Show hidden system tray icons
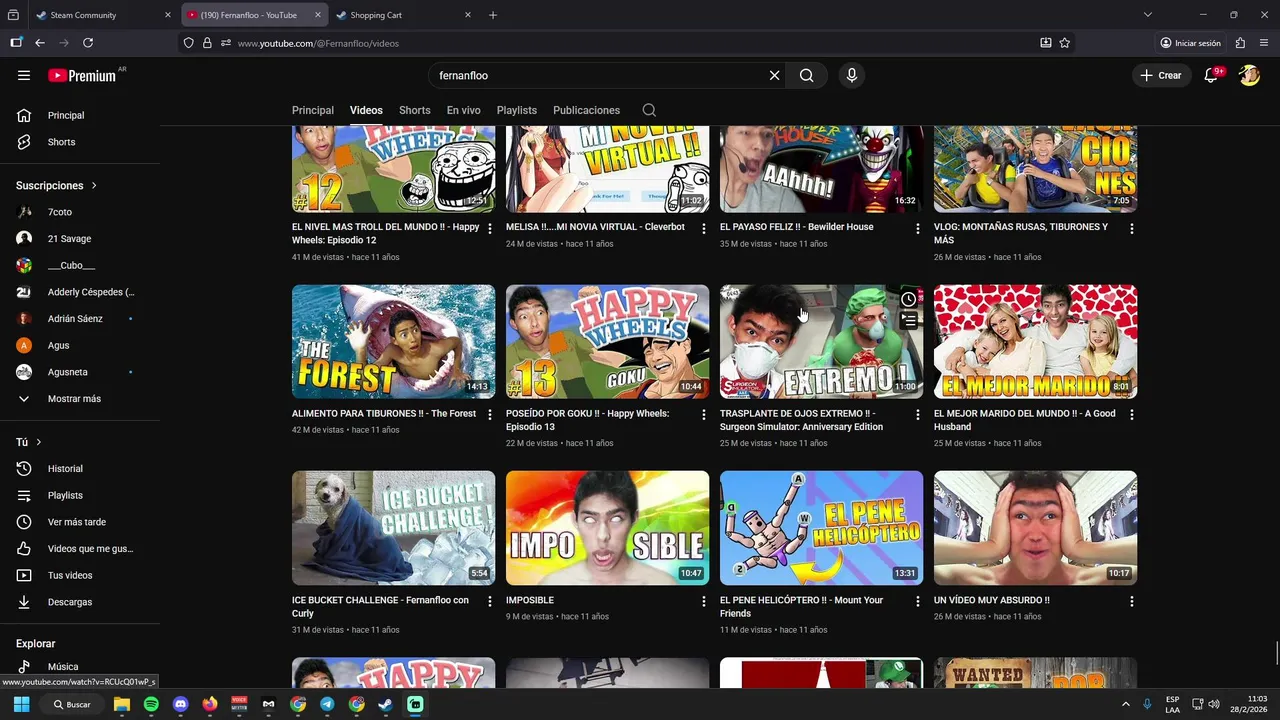The height and width of the screenshot is (720, 1280). pyautogui.click(x=1126, y=704)
